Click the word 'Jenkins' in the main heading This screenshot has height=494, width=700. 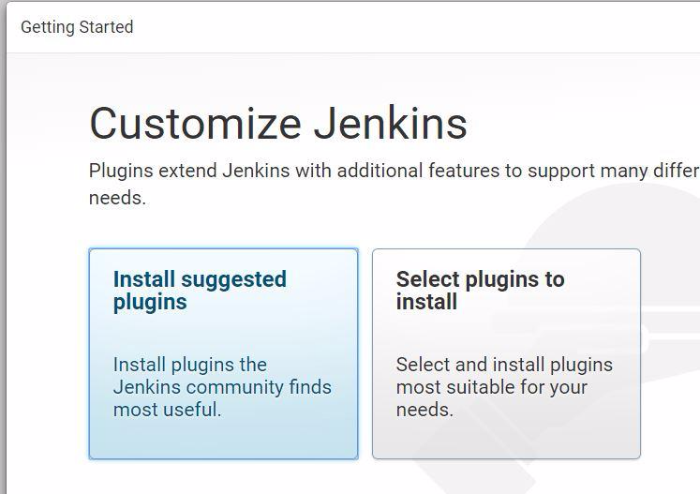click(390, 124)
